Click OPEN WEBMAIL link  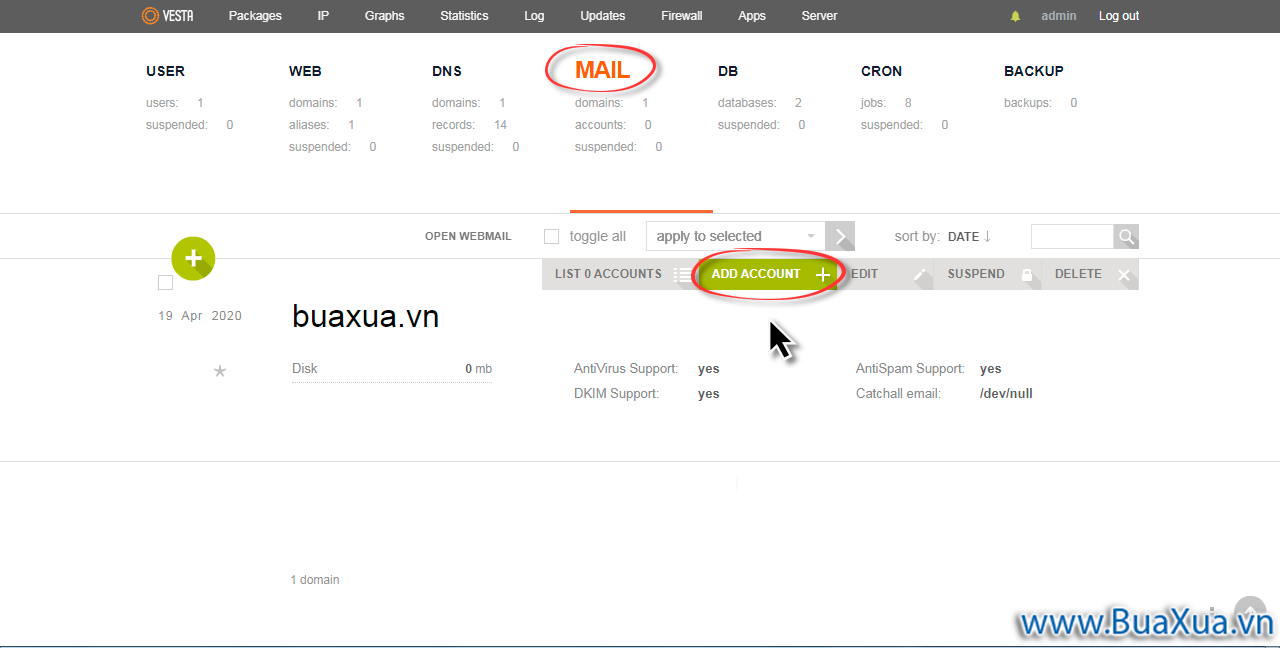pyautogui.click(x=468, y=237)
